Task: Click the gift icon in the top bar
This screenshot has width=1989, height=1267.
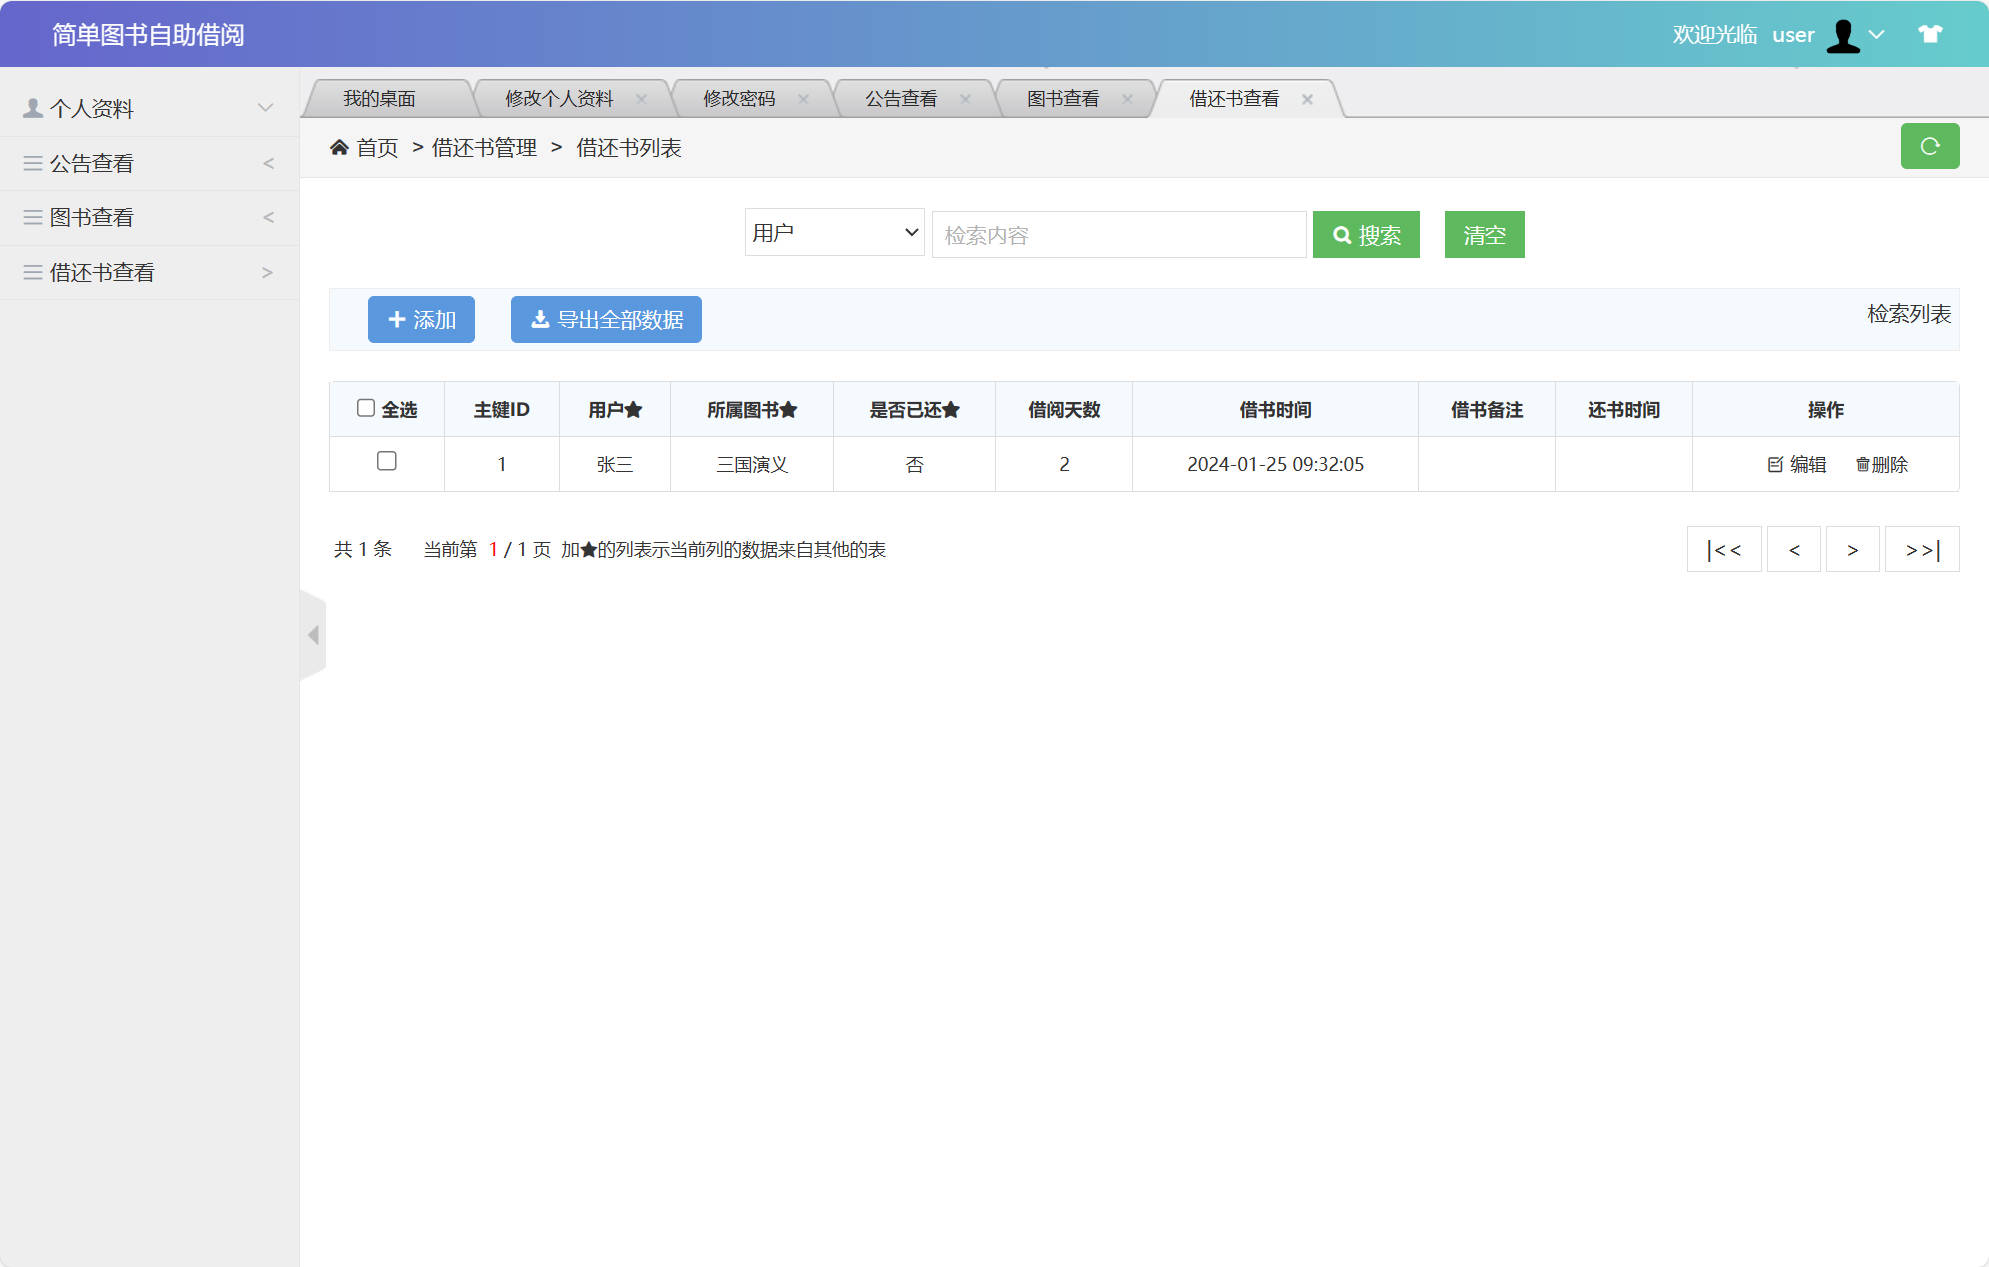Action: click(1929, 34)
